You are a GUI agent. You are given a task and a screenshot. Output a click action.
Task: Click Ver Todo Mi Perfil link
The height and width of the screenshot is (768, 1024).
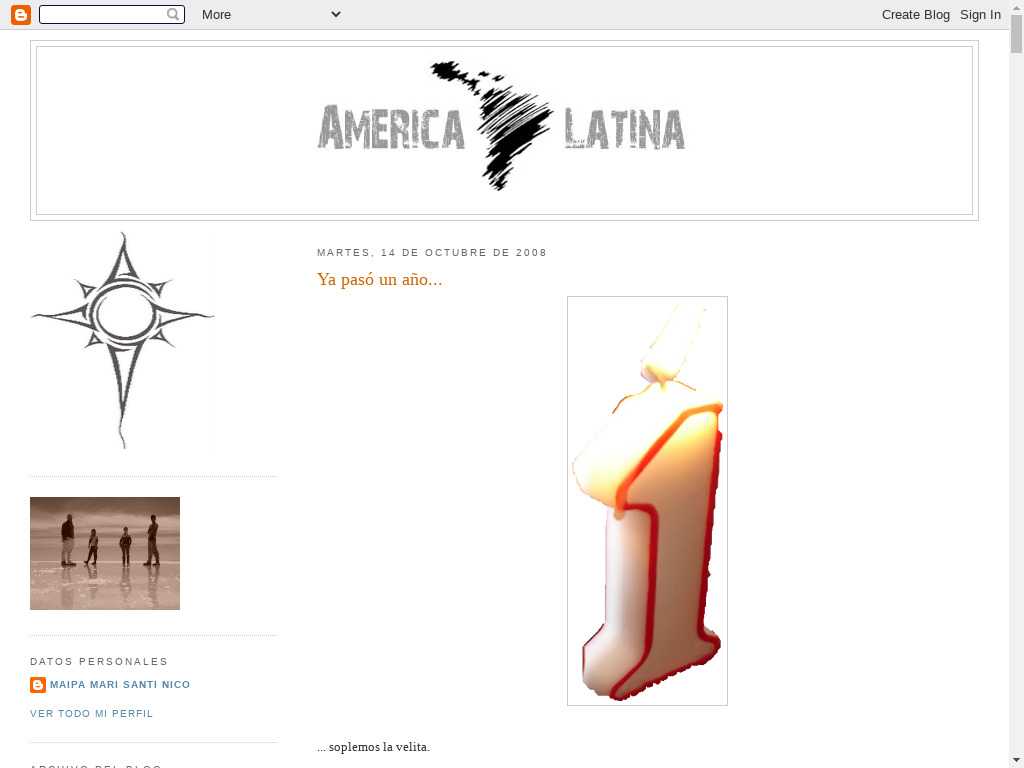(92, 714)
